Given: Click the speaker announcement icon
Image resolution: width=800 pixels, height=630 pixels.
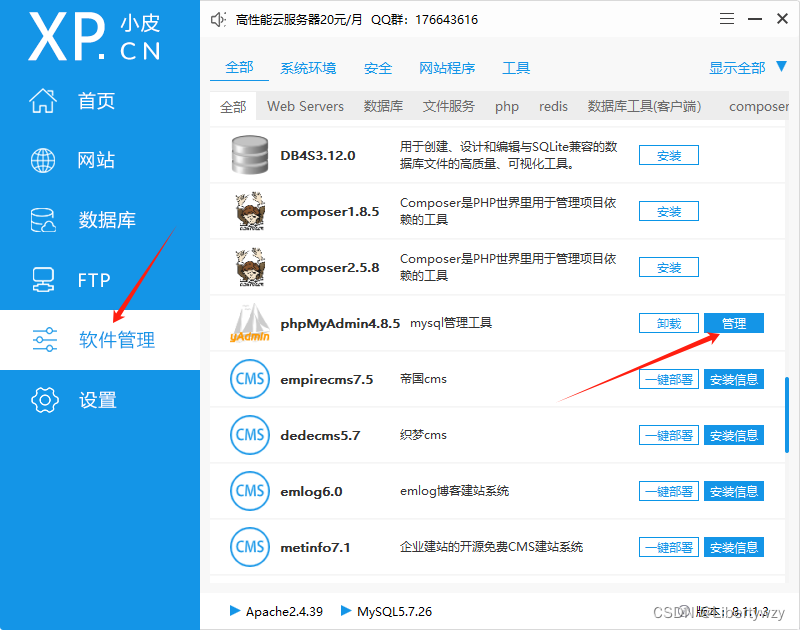Looking at the screenshot, I should (x=218, y=20).
